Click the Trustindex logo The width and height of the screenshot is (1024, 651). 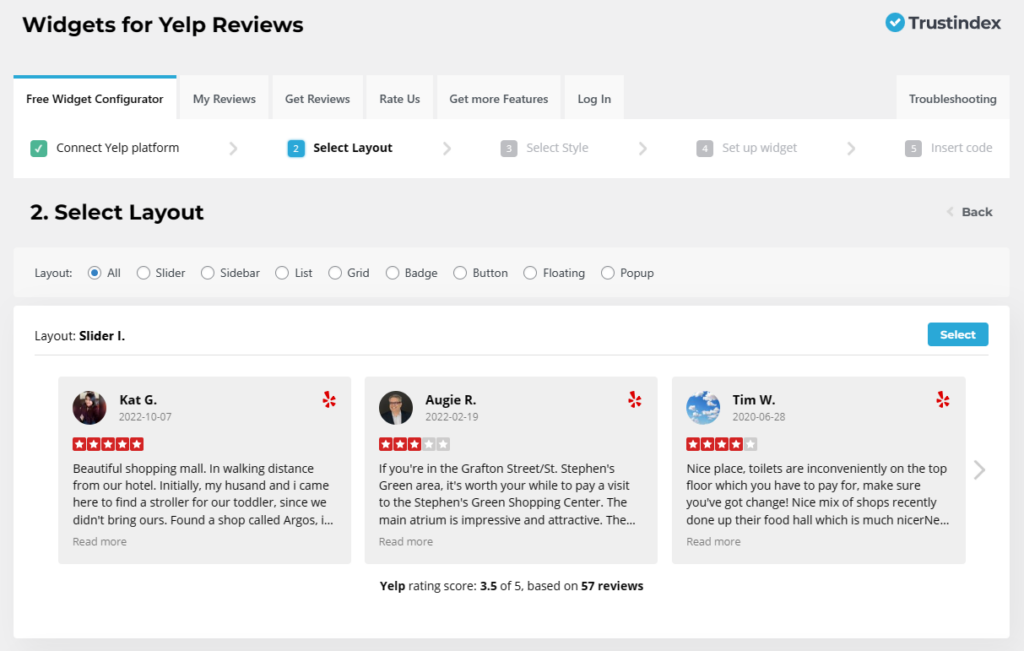click(x=941, y=22)
